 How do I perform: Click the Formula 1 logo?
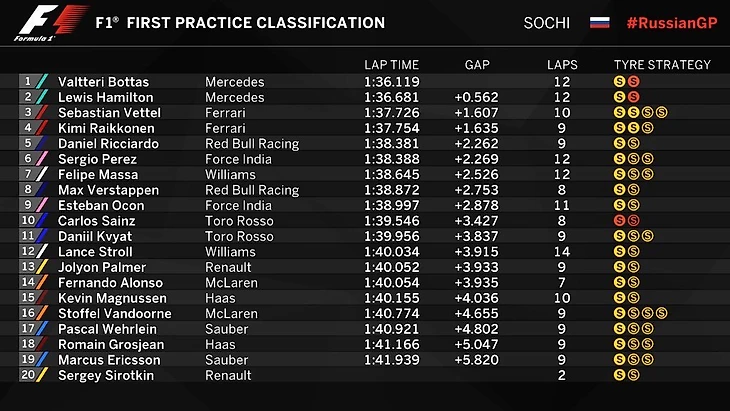pos(37,24)
